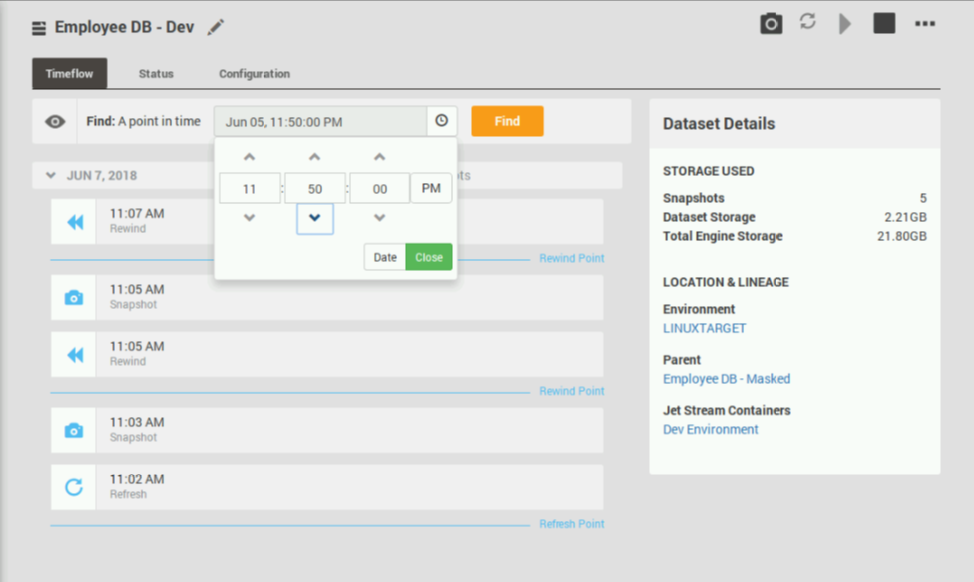
Task: Increase the hour with the up chevron
Action: [x=249, y=157]
